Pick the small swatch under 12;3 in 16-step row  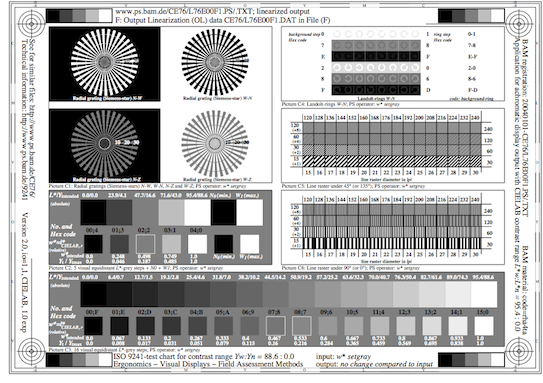(406, 326)
